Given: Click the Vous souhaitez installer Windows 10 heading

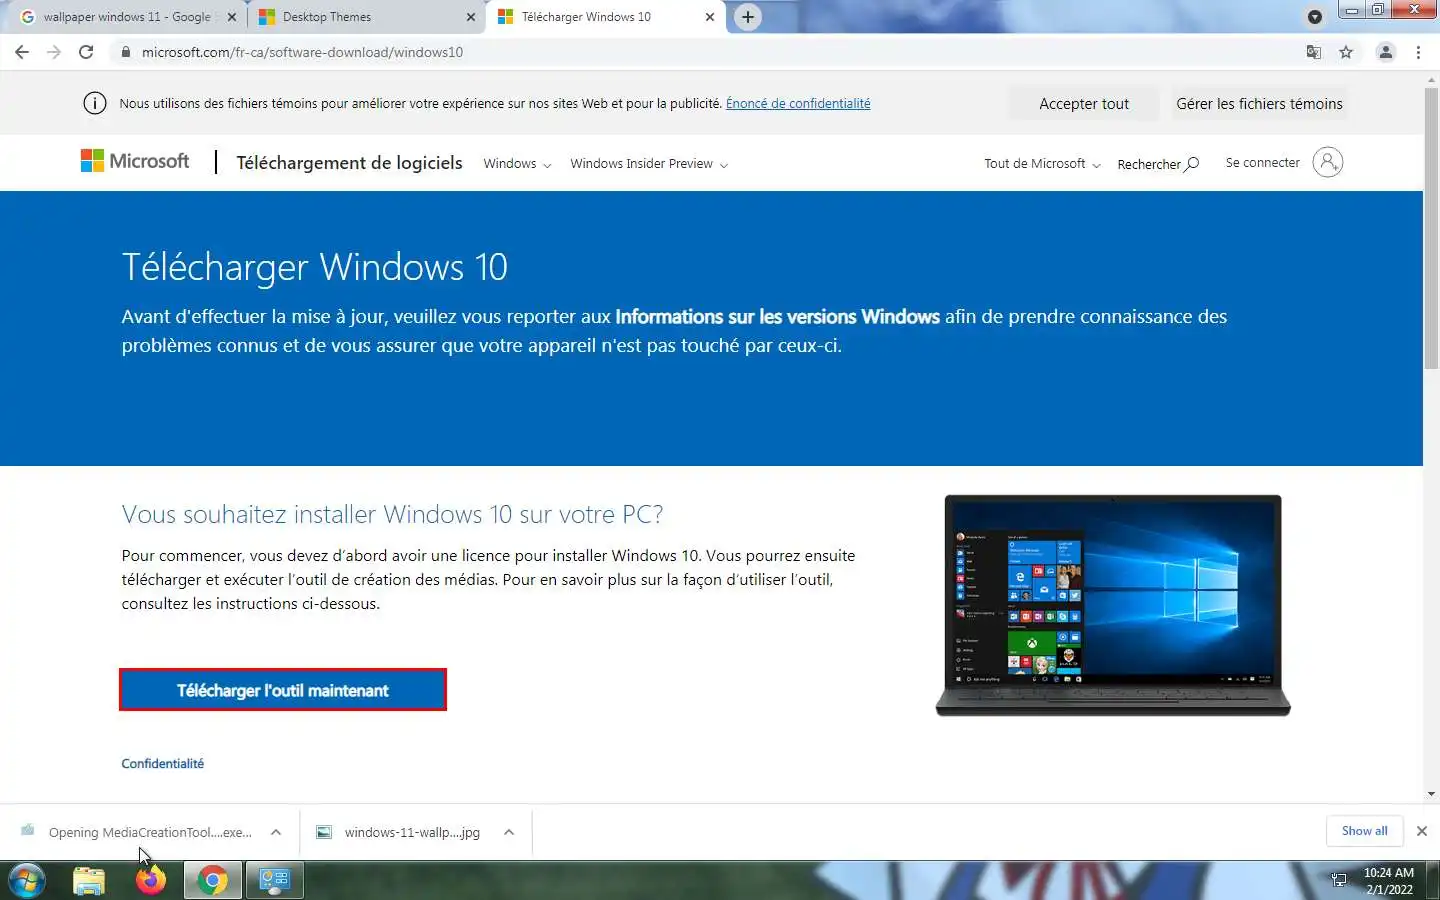Looking at the screenshot, I should coord(392,514).
